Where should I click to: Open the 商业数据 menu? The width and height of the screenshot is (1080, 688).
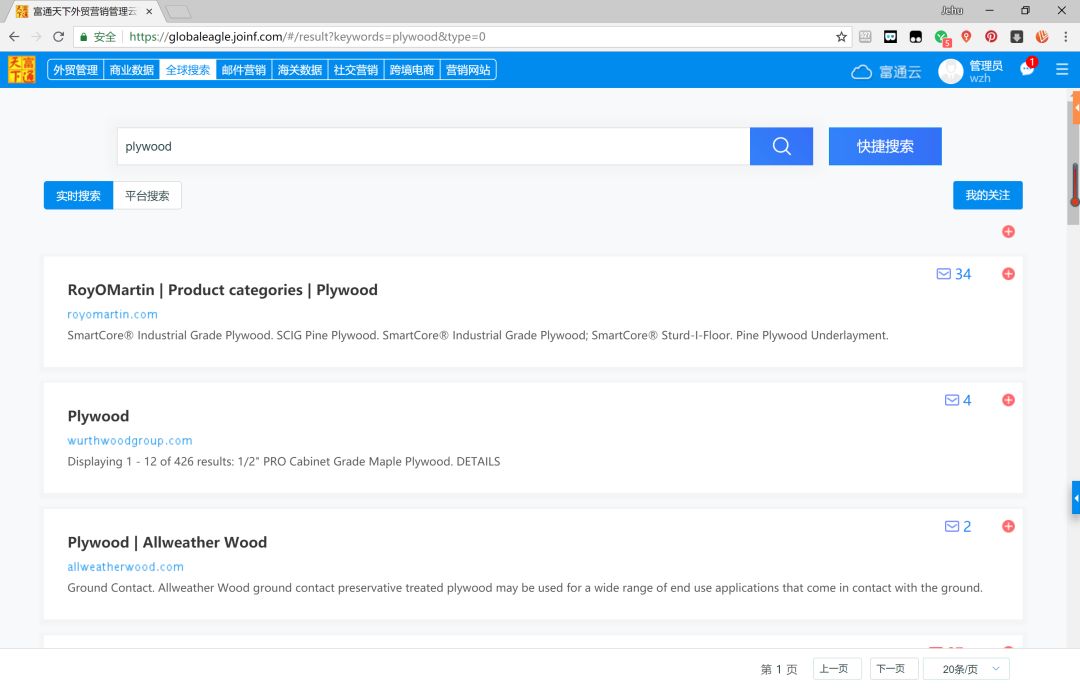[132, 70]
